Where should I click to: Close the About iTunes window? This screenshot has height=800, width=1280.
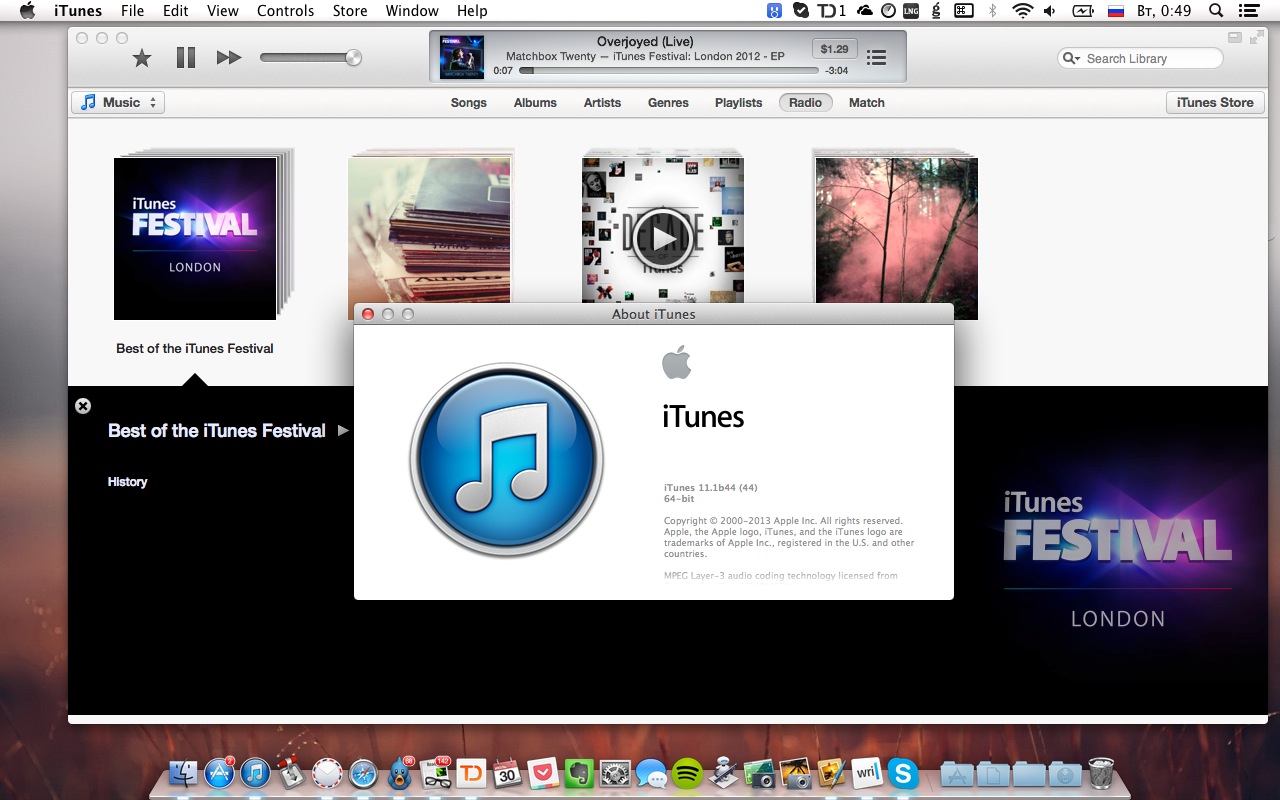(367, 314)
